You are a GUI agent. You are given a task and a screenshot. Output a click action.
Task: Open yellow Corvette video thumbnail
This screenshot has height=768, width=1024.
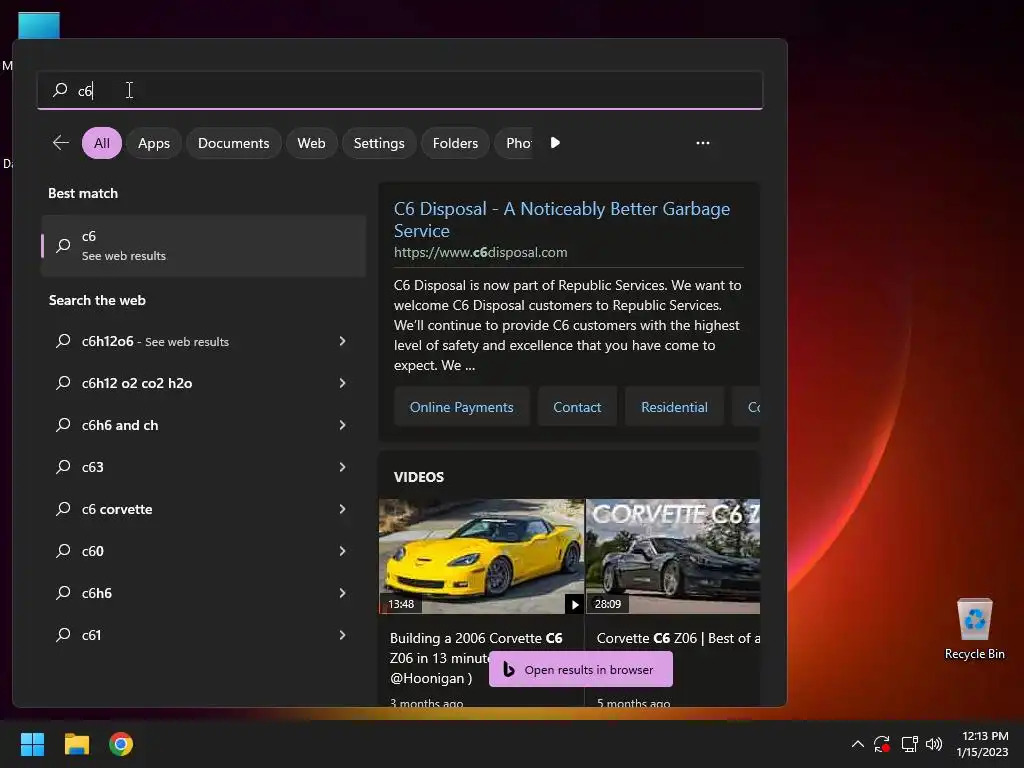pyautogui.click(x=481, y=556)
